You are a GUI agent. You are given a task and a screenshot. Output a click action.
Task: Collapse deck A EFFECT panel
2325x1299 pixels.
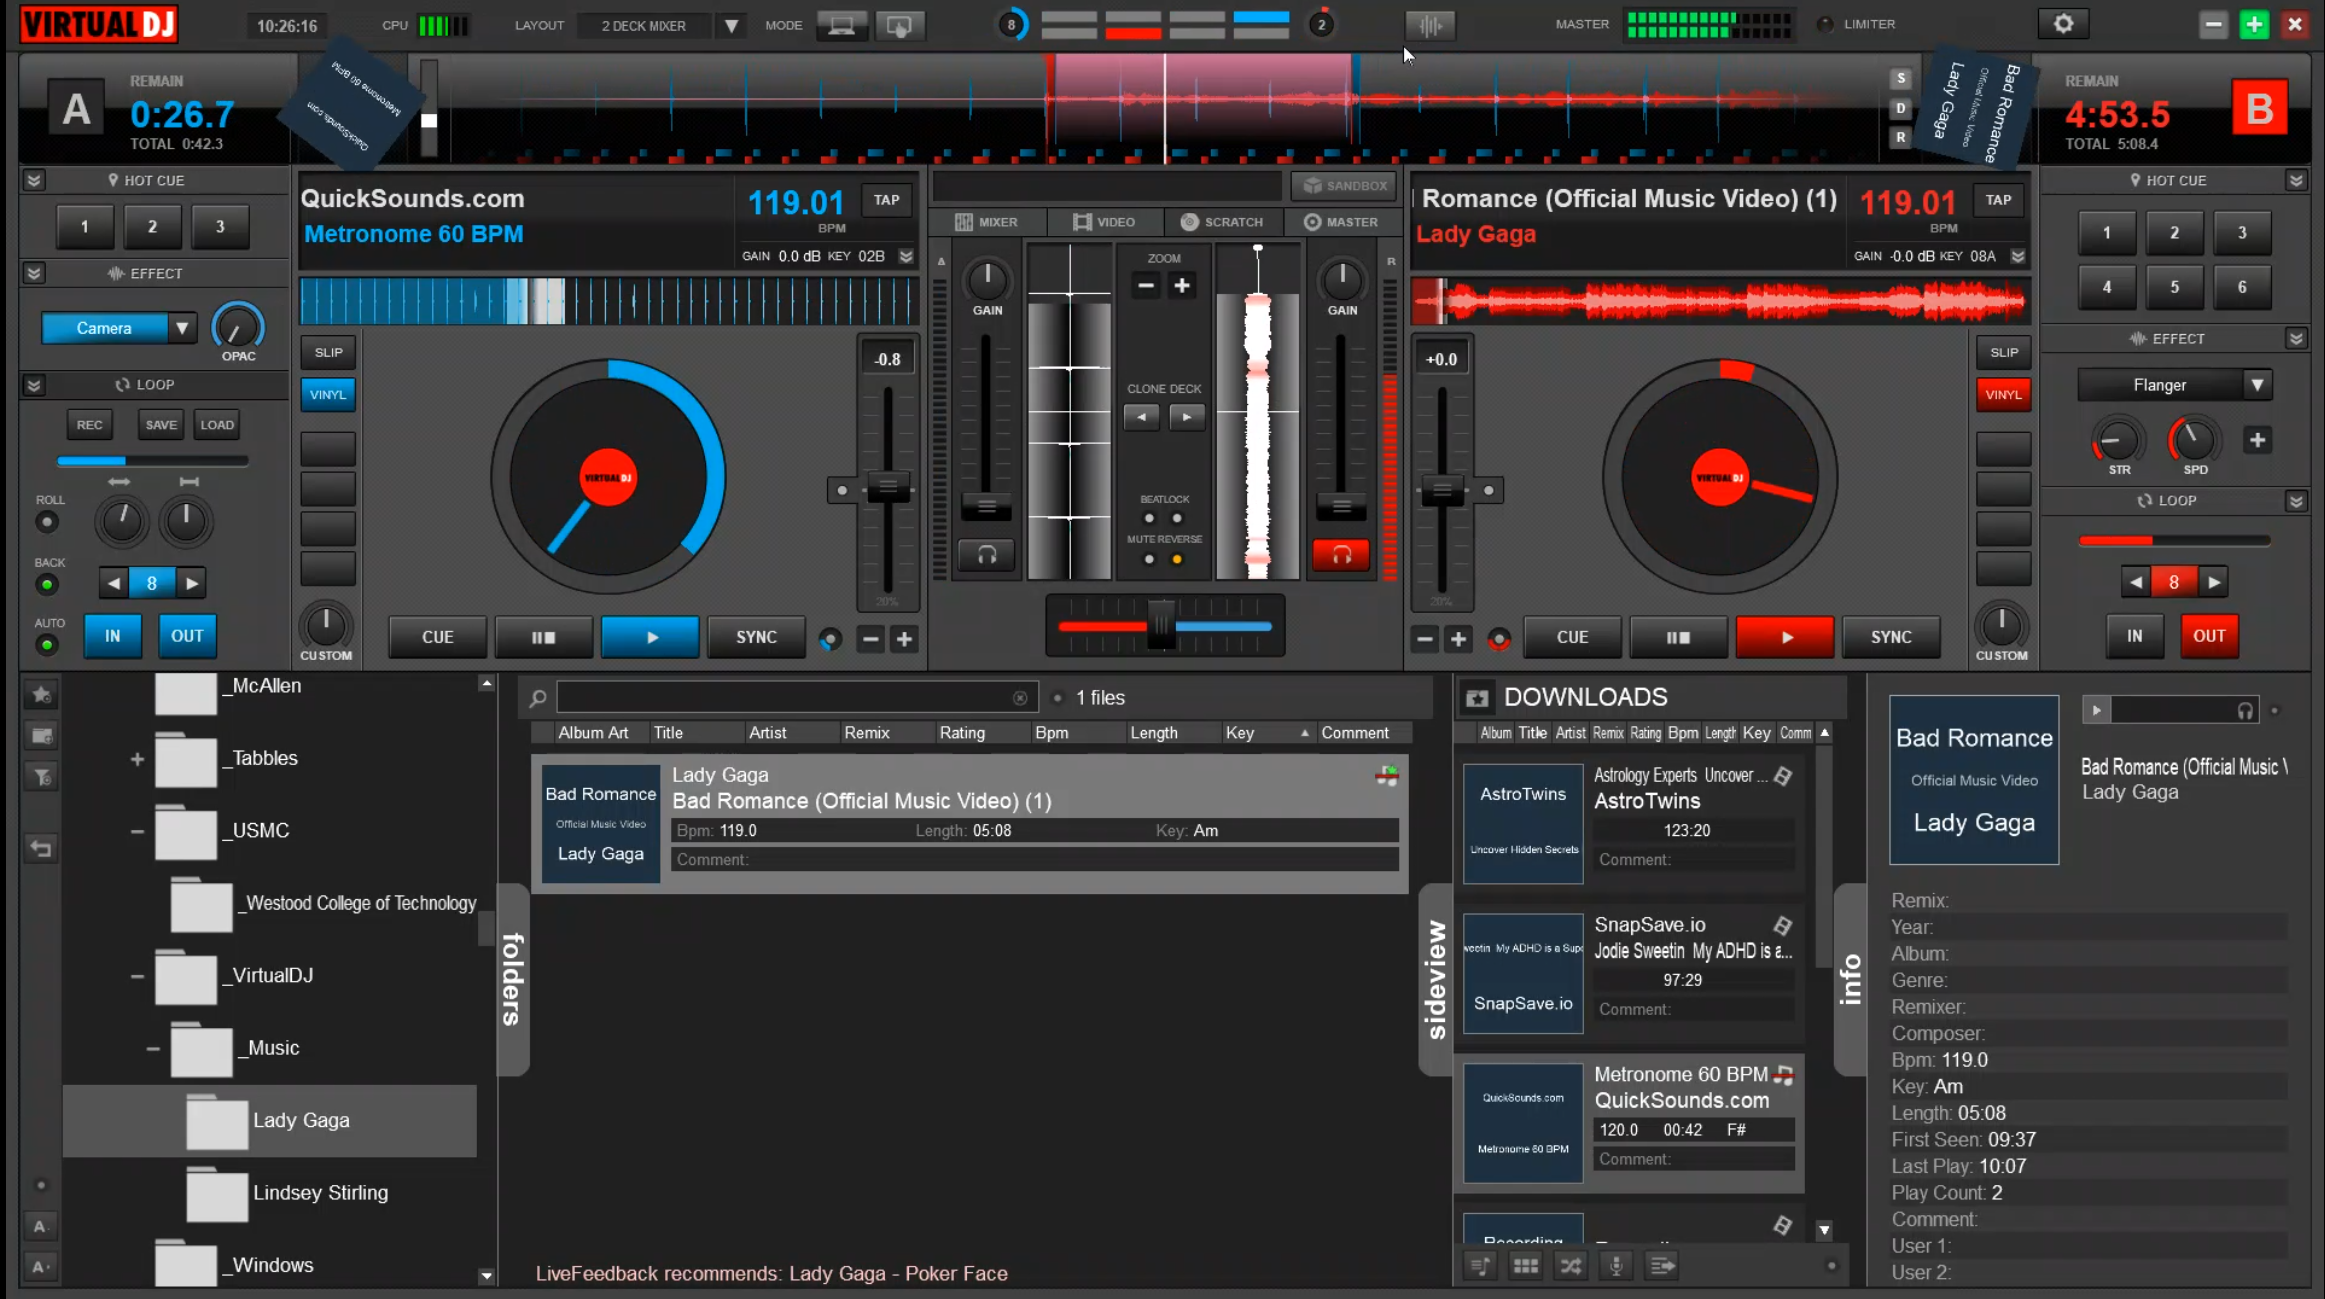(x=34, y=273)
